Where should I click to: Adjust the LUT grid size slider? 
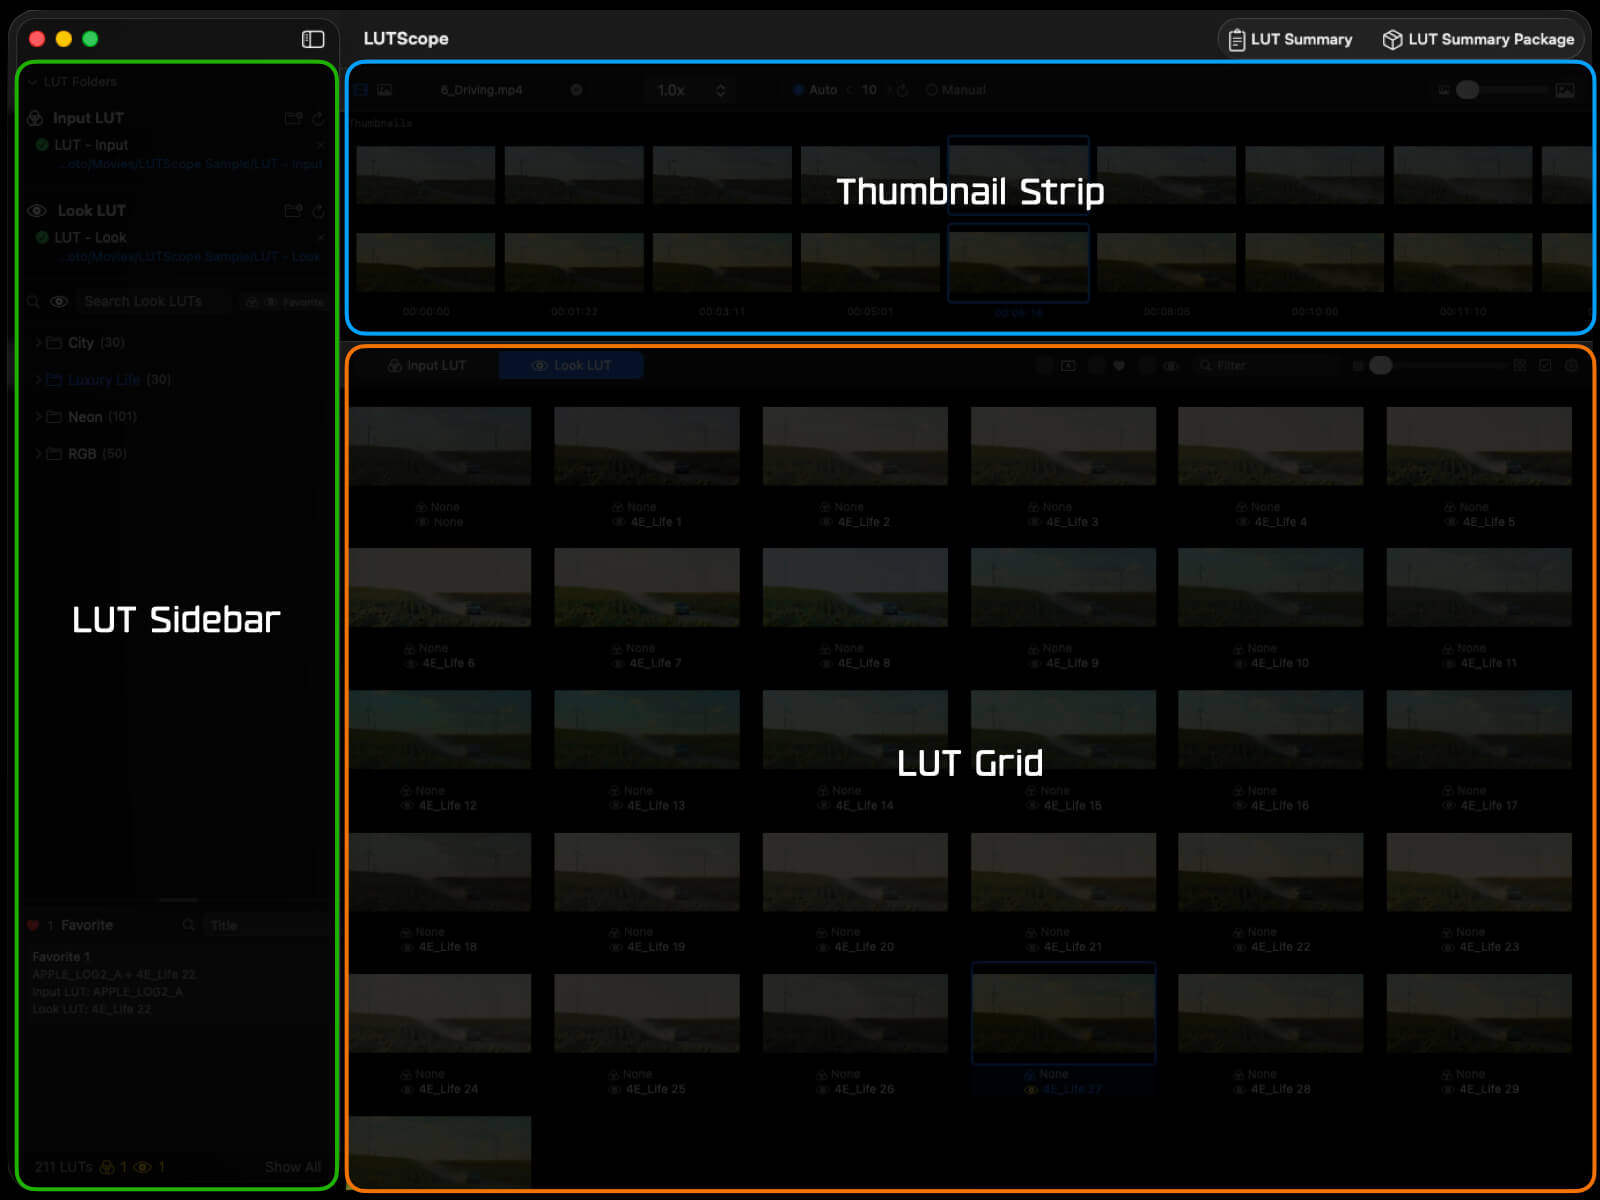click(1381, 366)
